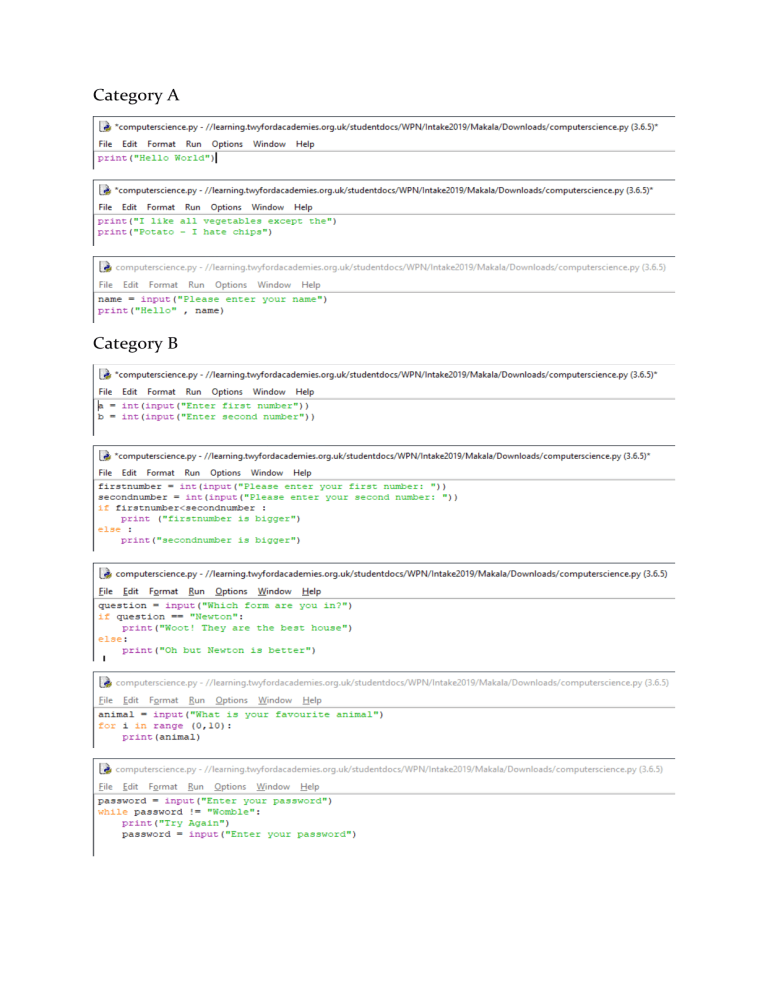Click the 'Oh but Newton is better' print line
Screen dimensions: 768x994
219,650
